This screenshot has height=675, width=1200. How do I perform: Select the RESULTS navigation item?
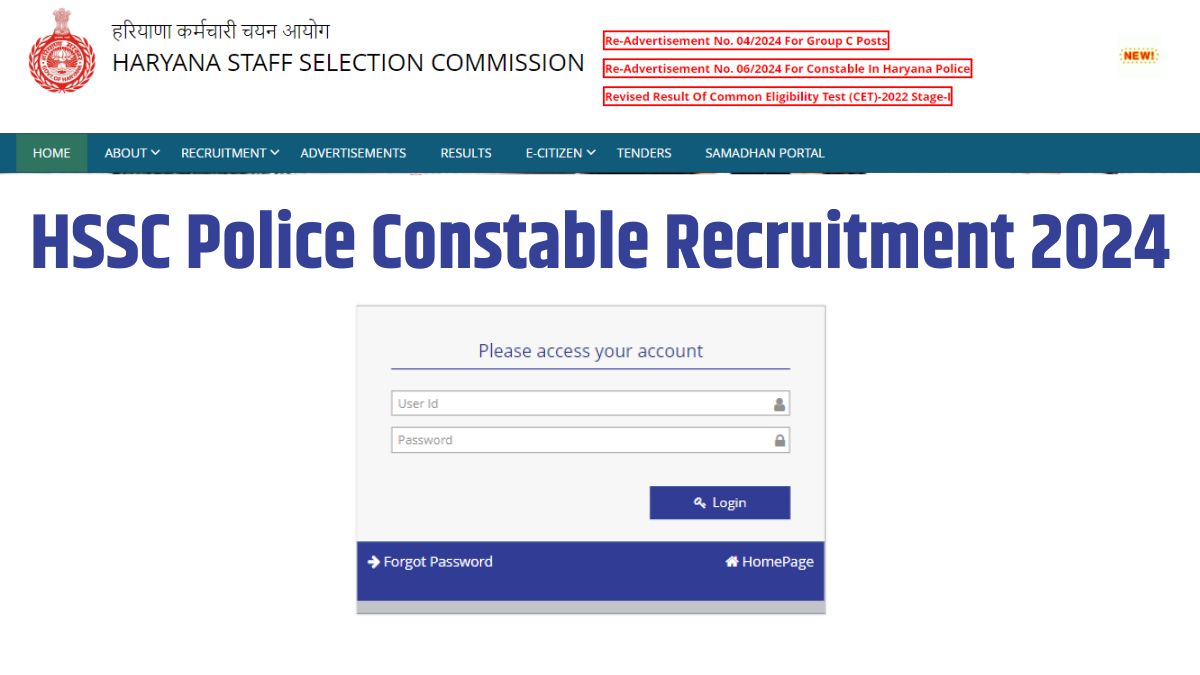click(465, 153)
